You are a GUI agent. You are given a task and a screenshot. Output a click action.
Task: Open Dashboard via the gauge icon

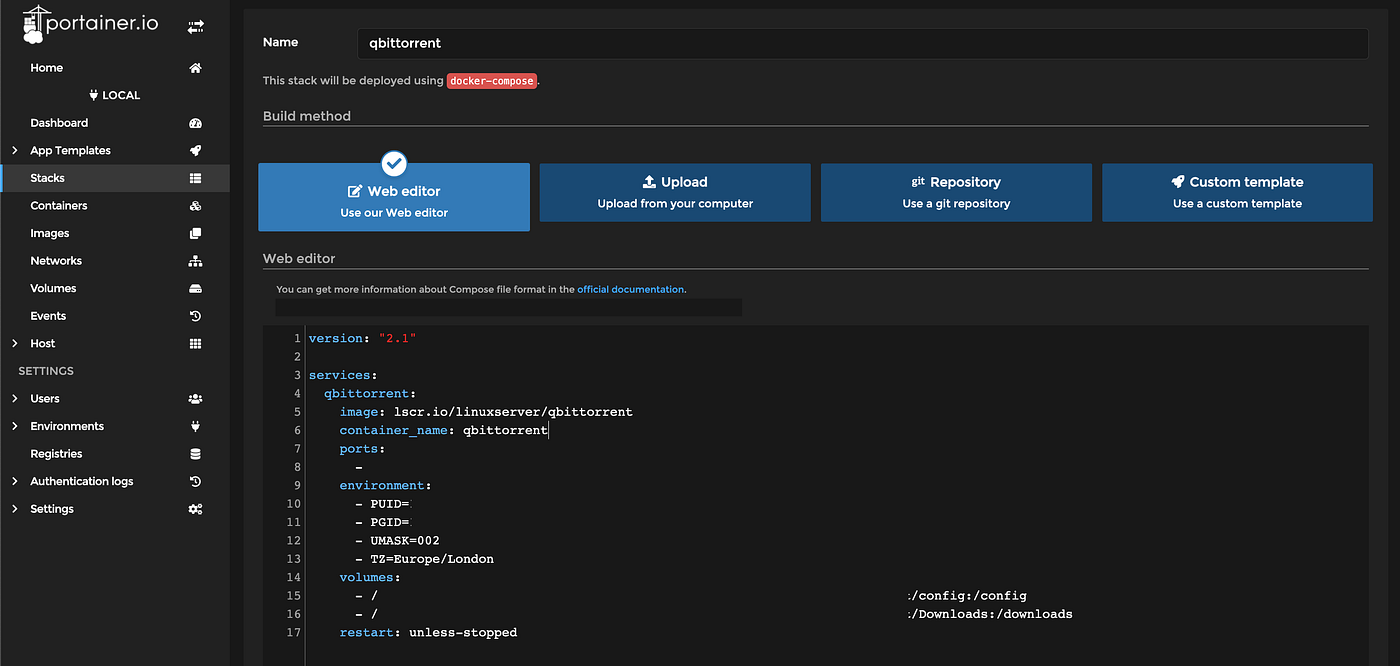click(x=196, y=122)
